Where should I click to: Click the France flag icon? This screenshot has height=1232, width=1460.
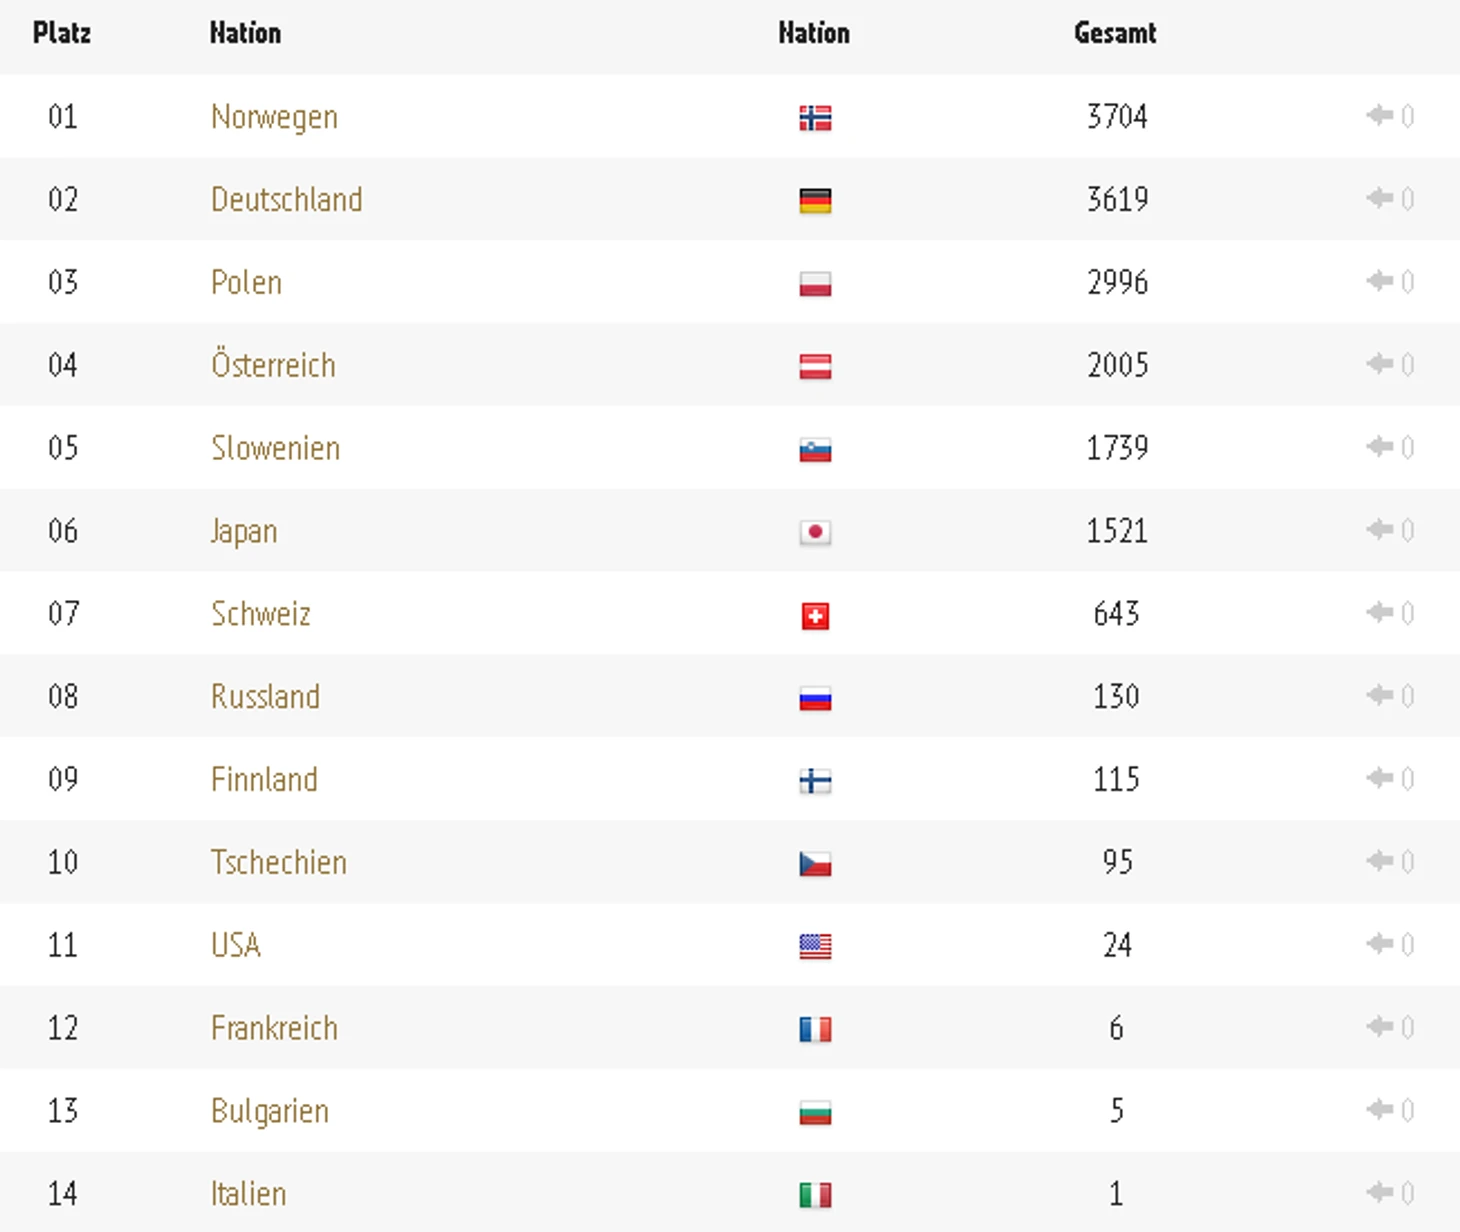tap(815, 1029)
